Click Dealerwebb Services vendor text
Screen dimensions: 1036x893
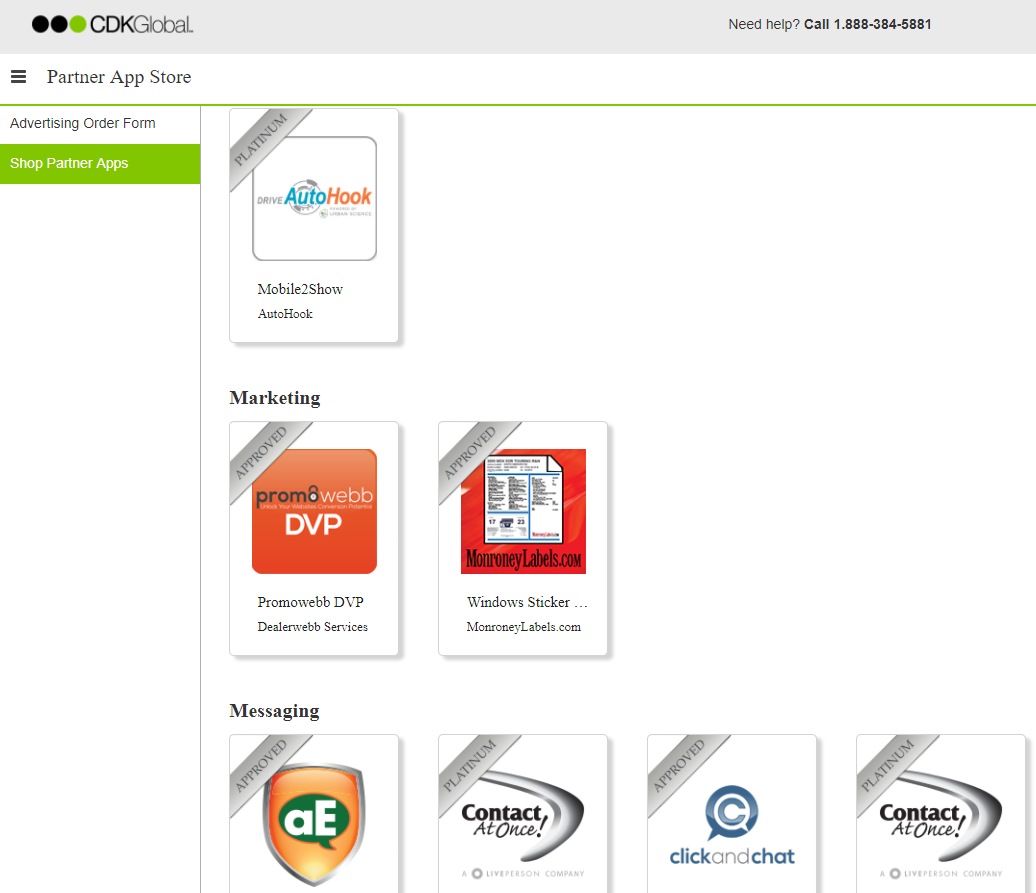coord(313,627)
